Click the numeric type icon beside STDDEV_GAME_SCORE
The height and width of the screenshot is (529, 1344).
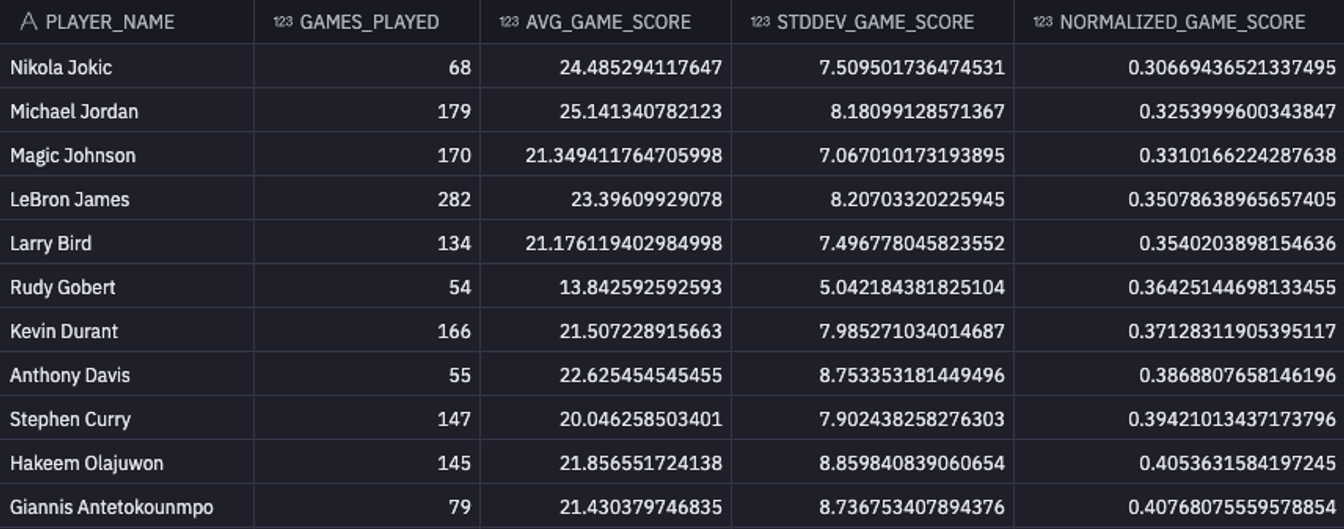760,22
